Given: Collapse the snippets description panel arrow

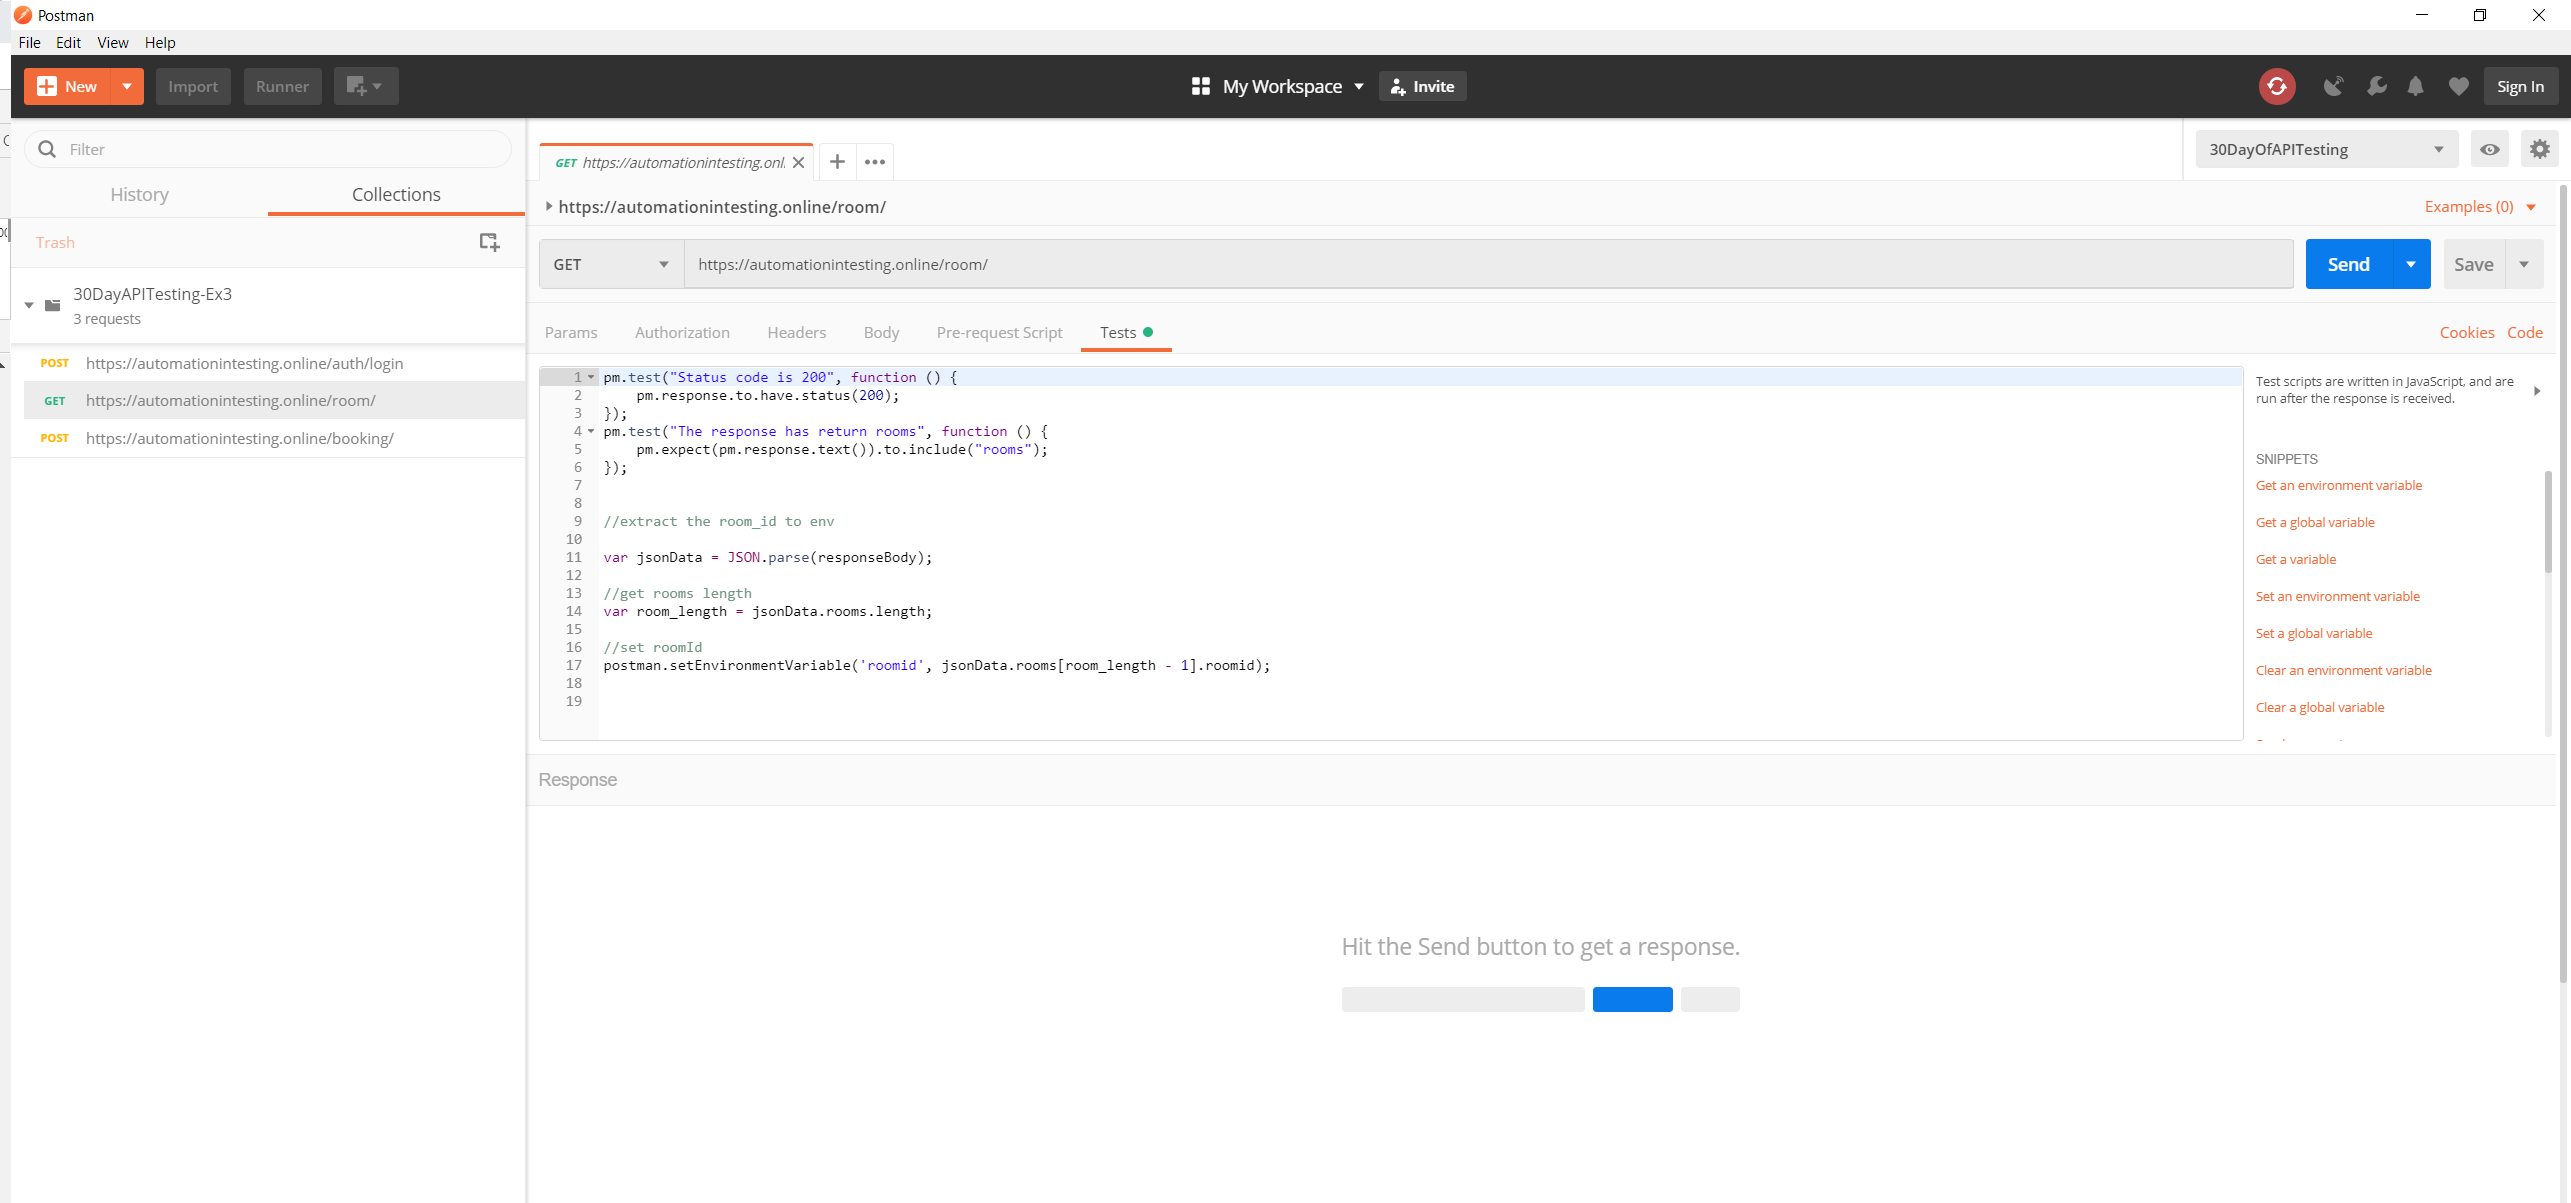Looking at the screenshot, I should coord(2537,391).
